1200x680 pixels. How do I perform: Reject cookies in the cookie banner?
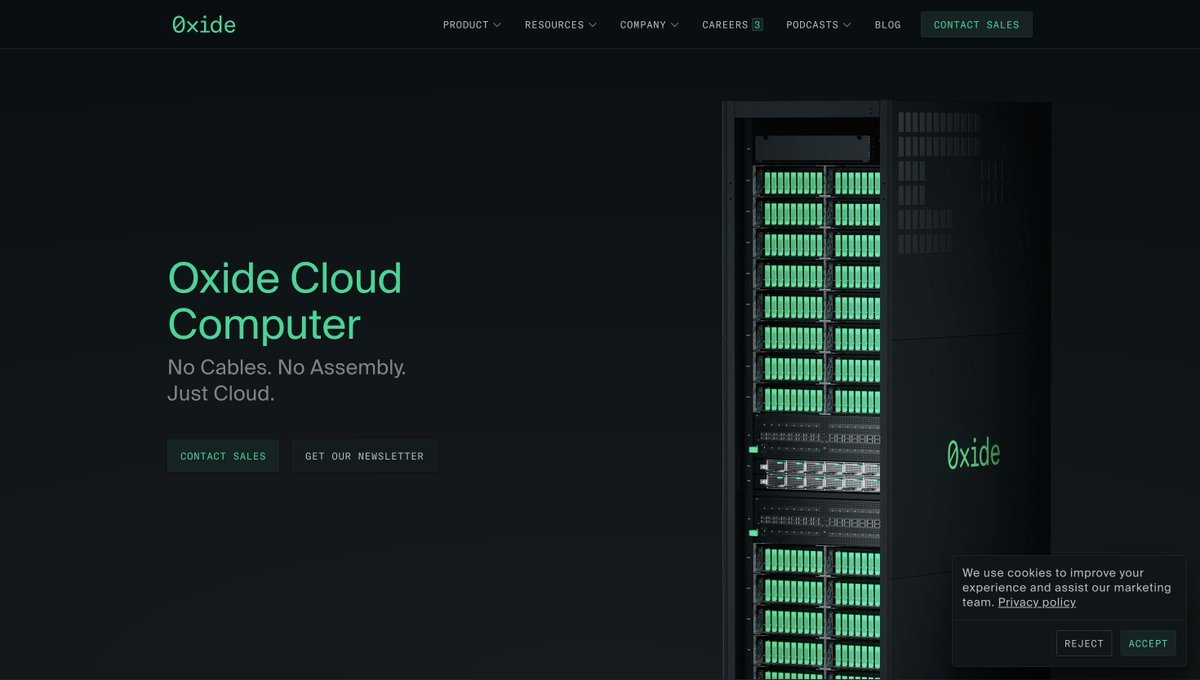point(1084,643)
